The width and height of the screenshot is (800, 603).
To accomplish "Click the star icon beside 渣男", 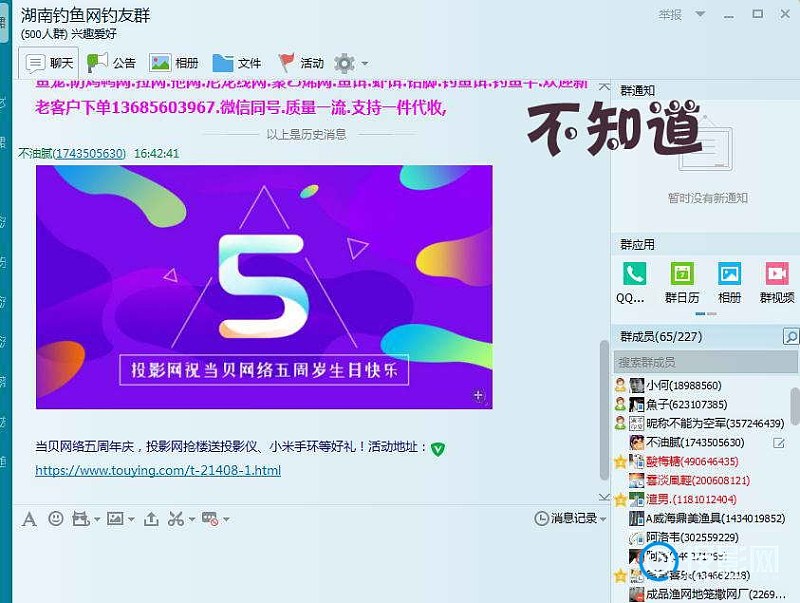I will click(x=620, y=500).
